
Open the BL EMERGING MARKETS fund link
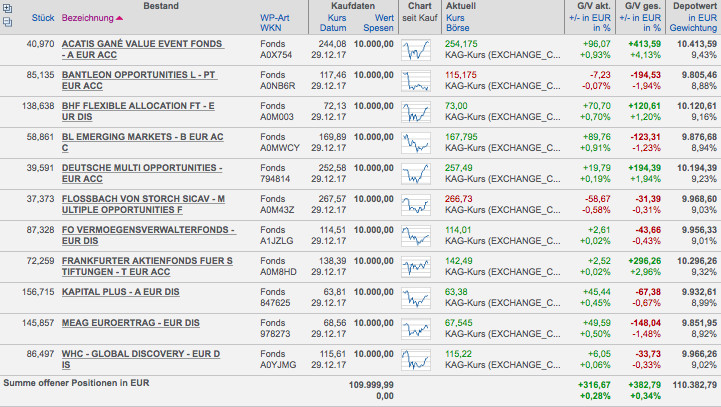click(x=143, y=142)
